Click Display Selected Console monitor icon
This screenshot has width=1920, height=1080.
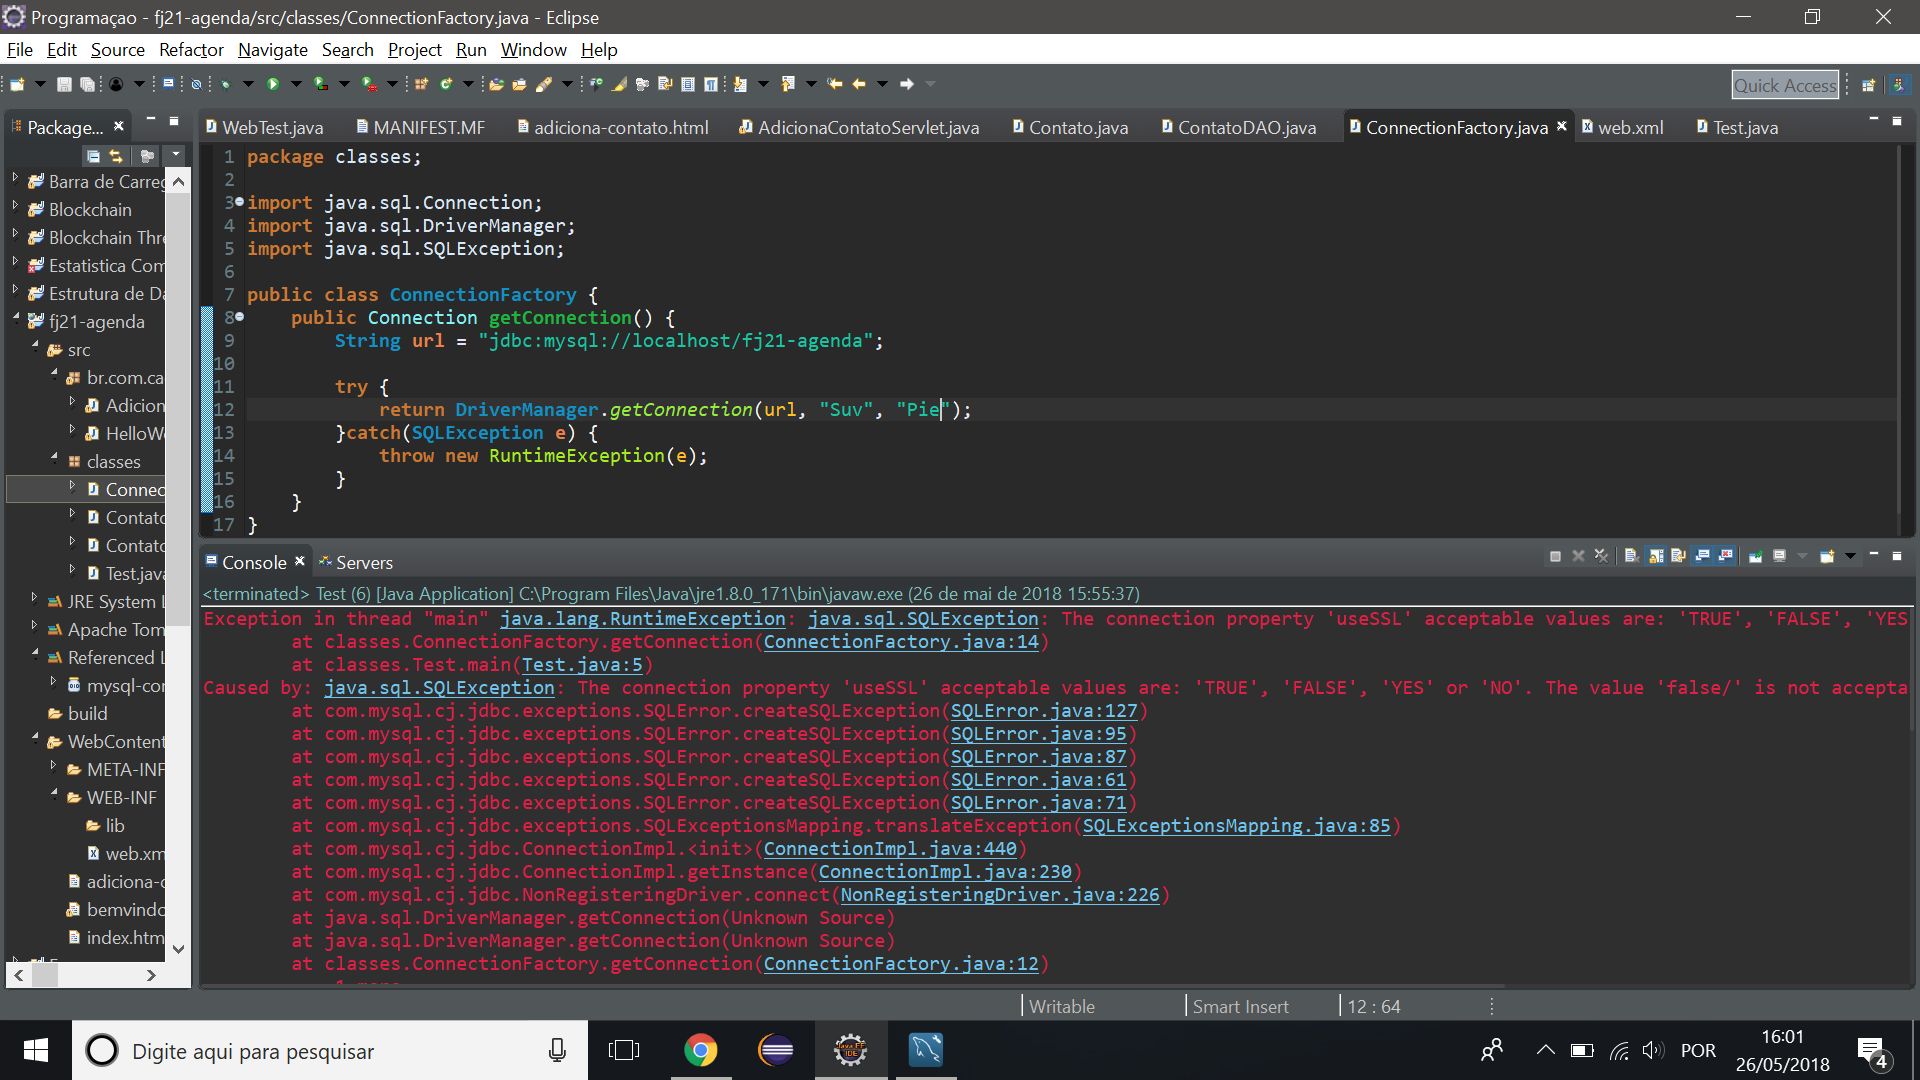[x=1780, y=556]
